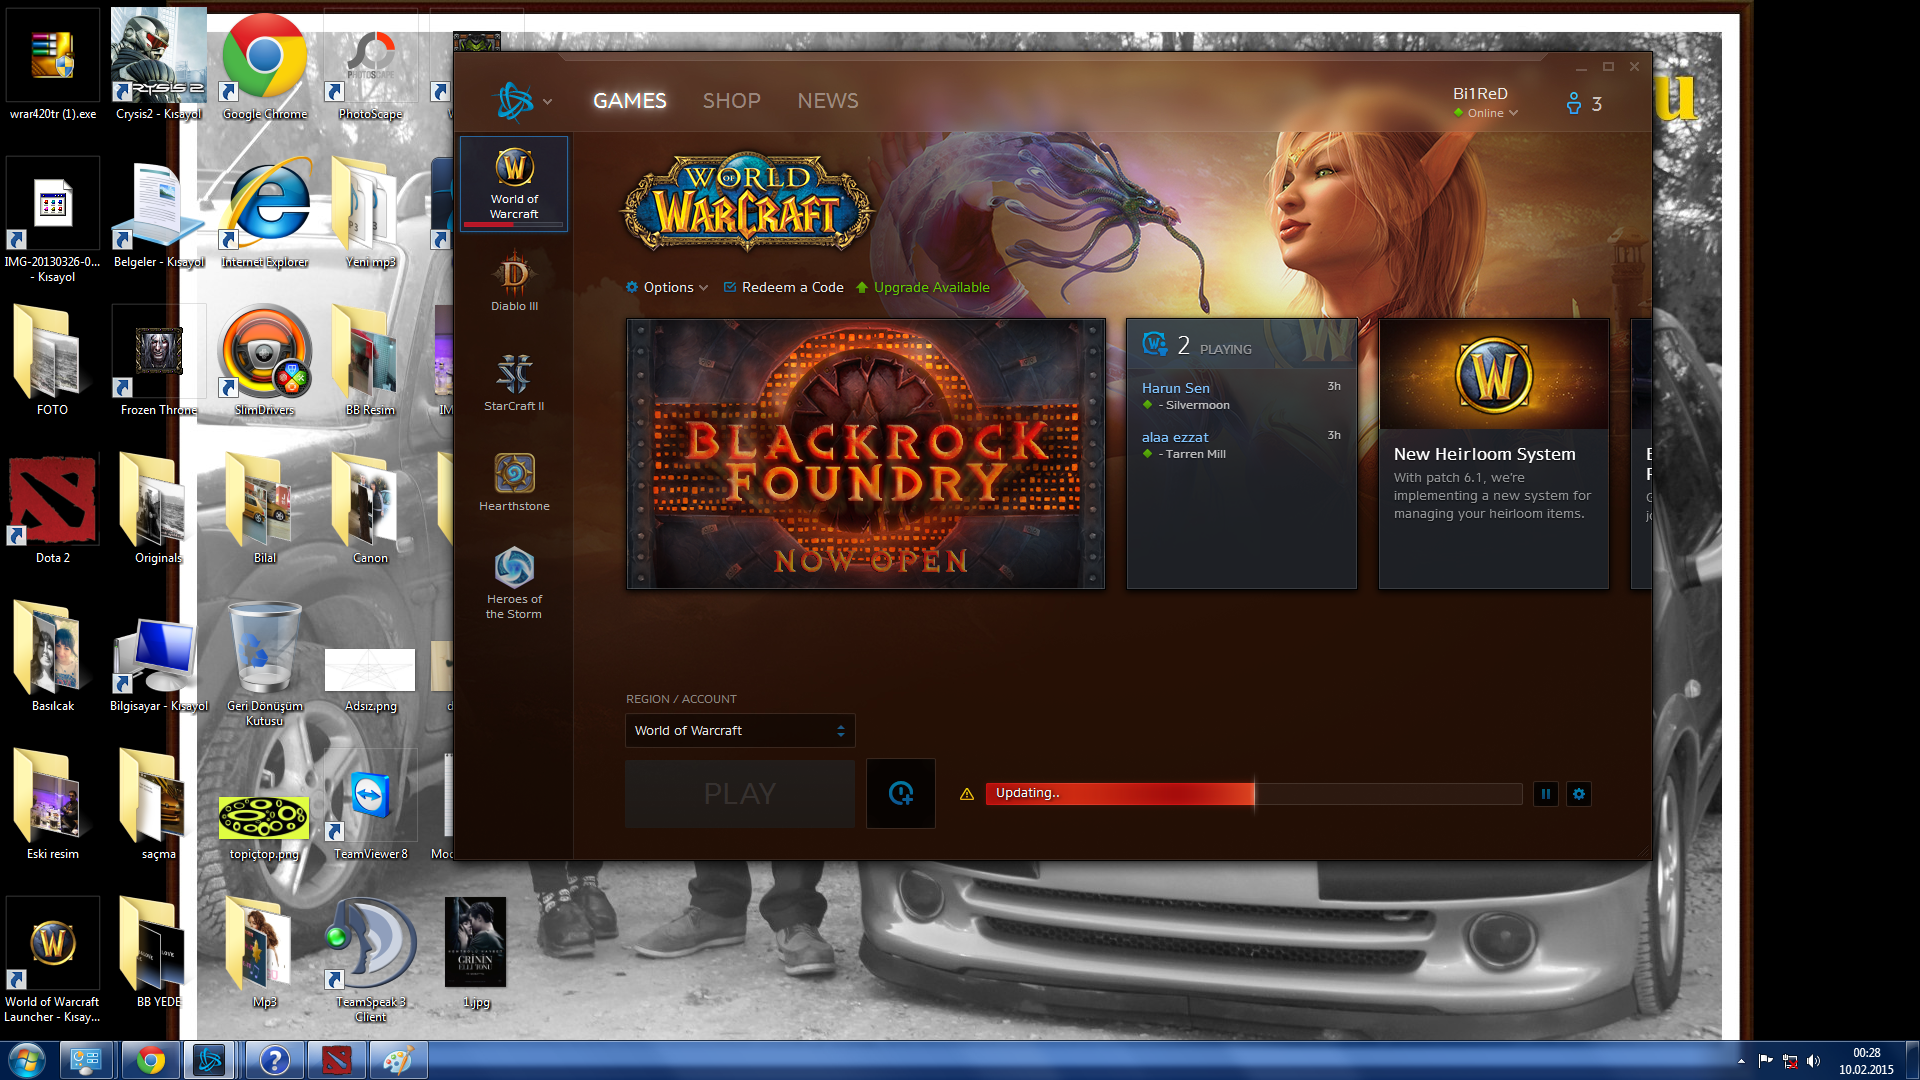The height and width of the screenshot is (1080, 1920).
Task: Open World of Warcraft Launcher desktop shortcut
Action: (x=53, y=960)
